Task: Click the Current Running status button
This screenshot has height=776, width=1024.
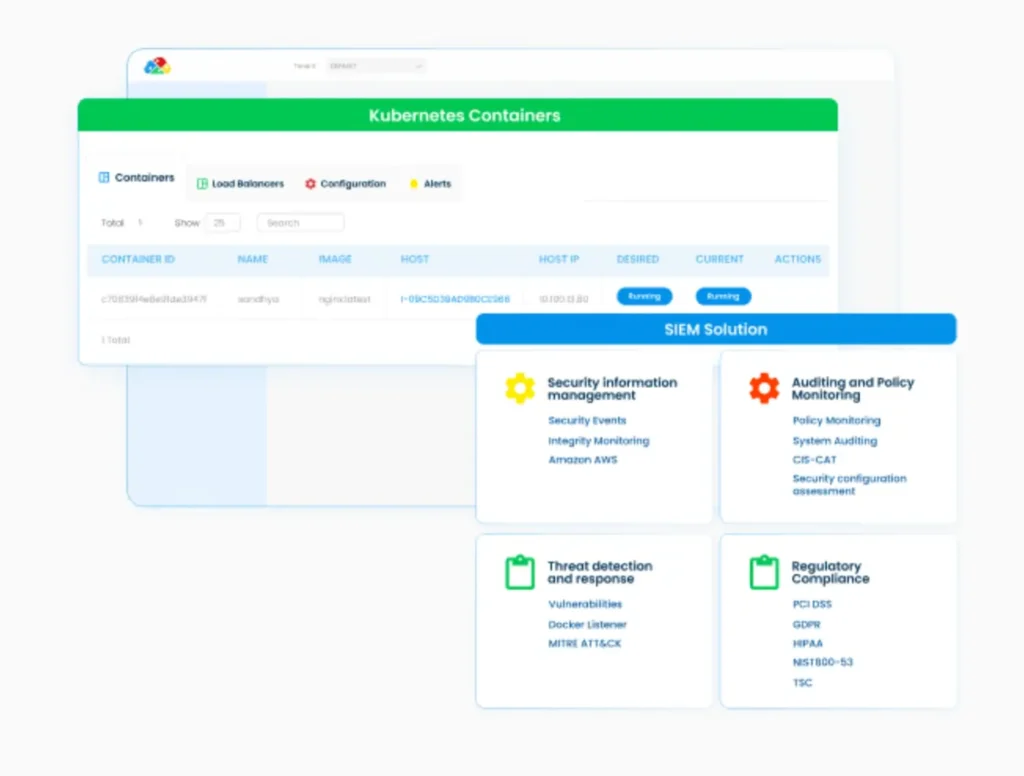Action: 723,297
